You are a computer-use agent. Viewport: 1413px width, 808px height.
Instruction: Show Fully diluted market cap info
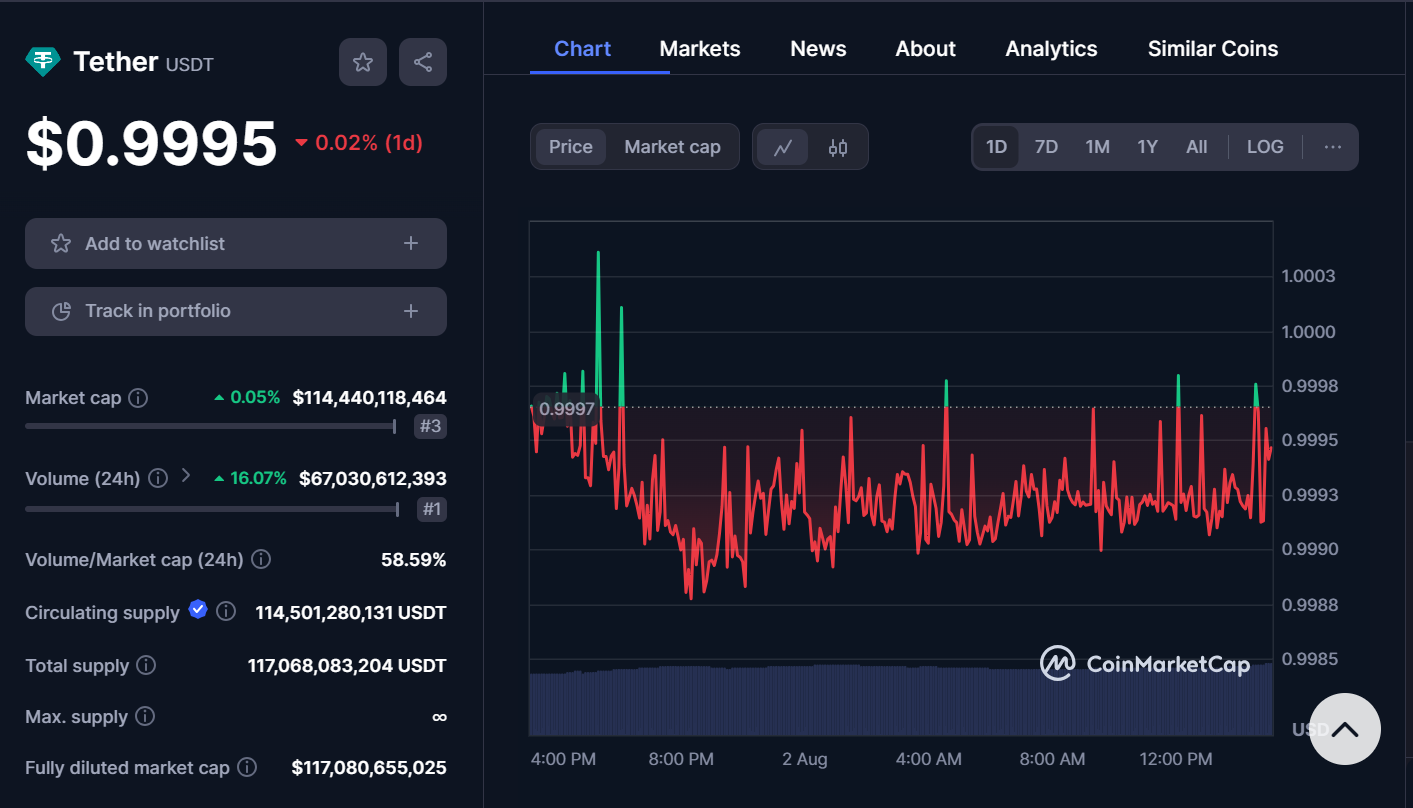pyautogui.click(x=247, y=767)
